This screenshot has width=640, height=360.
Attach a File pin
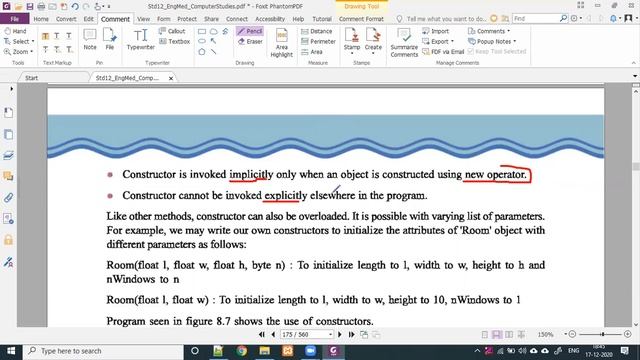pyautogui.click(x=109, y=39)
